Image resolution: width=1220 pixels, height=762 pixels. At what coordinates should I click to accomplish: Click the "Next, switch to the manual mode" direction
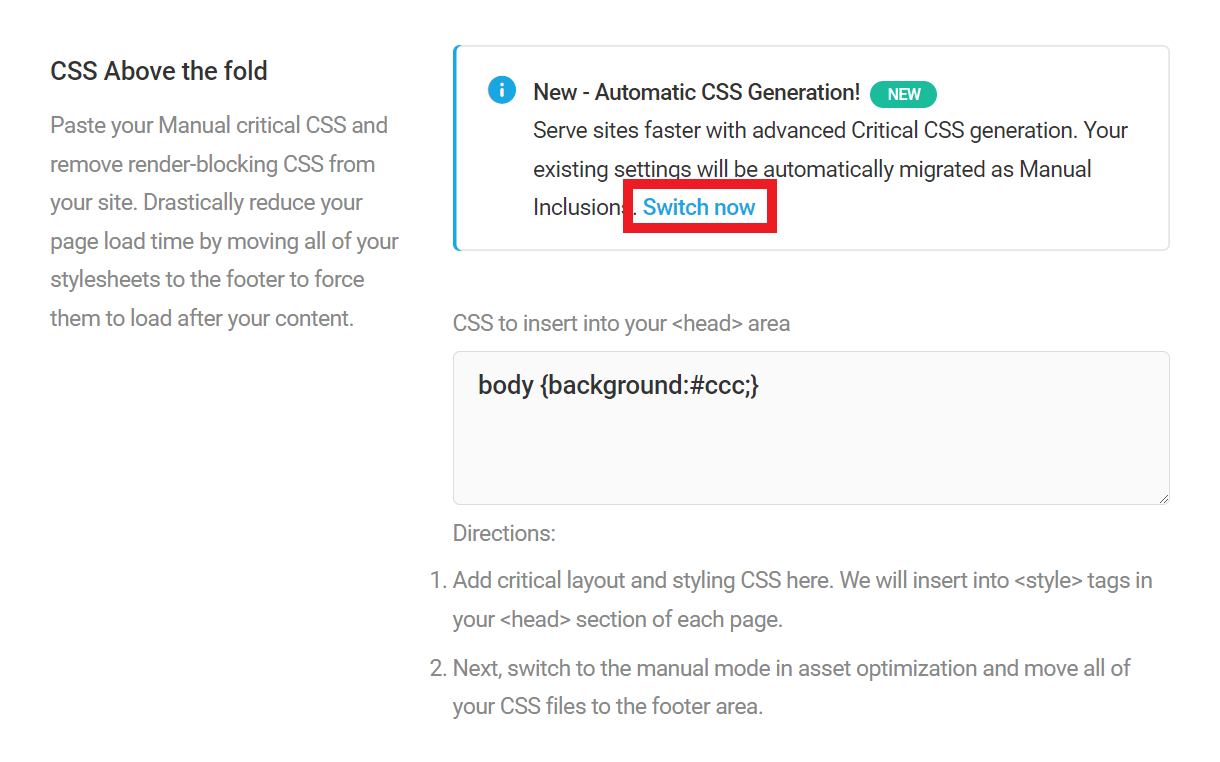791,668
